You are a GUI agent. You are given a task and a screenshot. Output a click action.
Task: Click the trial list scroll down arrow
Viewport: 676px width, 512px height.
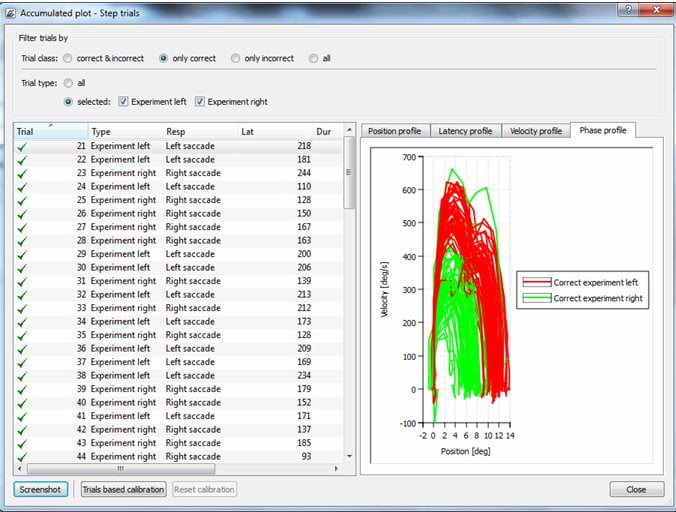tap(349, 456)
